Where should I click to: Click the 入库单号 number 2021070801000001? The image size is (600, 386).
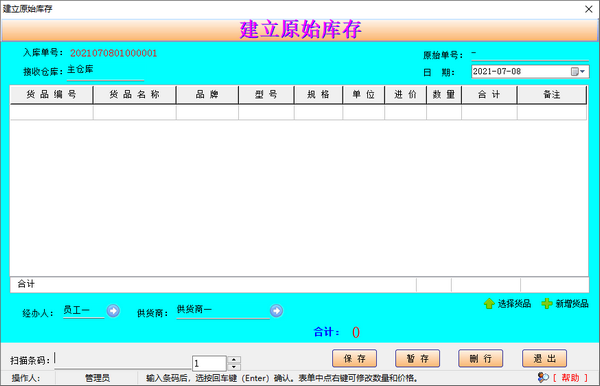click(x=114, y=53)
